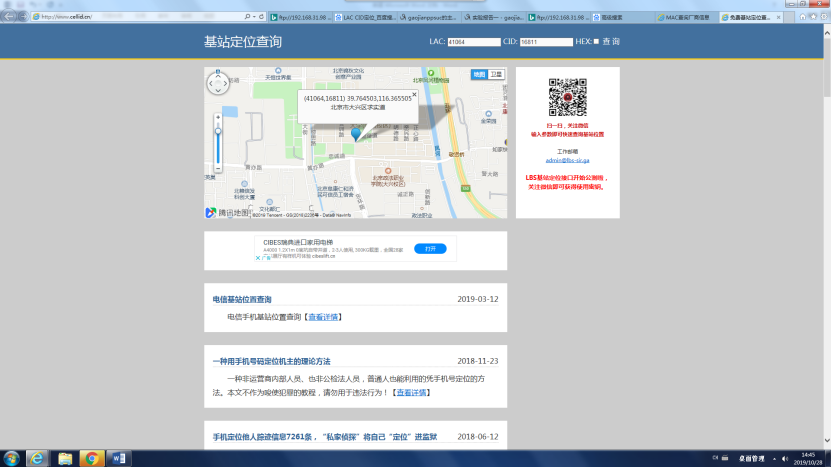This screenshot has height=468, width=831.
Task: Click the 桌面管理 tray item
Action: [751, 458]
